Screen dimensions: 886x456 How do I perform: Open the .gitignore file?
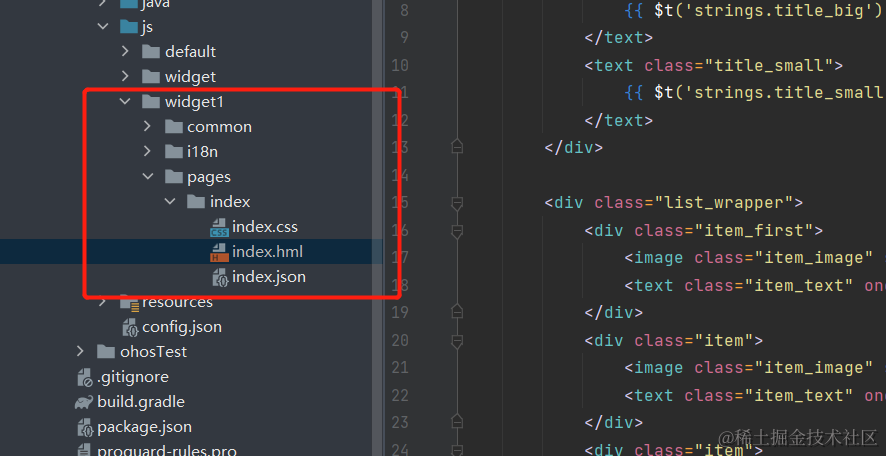pos(133,377)
